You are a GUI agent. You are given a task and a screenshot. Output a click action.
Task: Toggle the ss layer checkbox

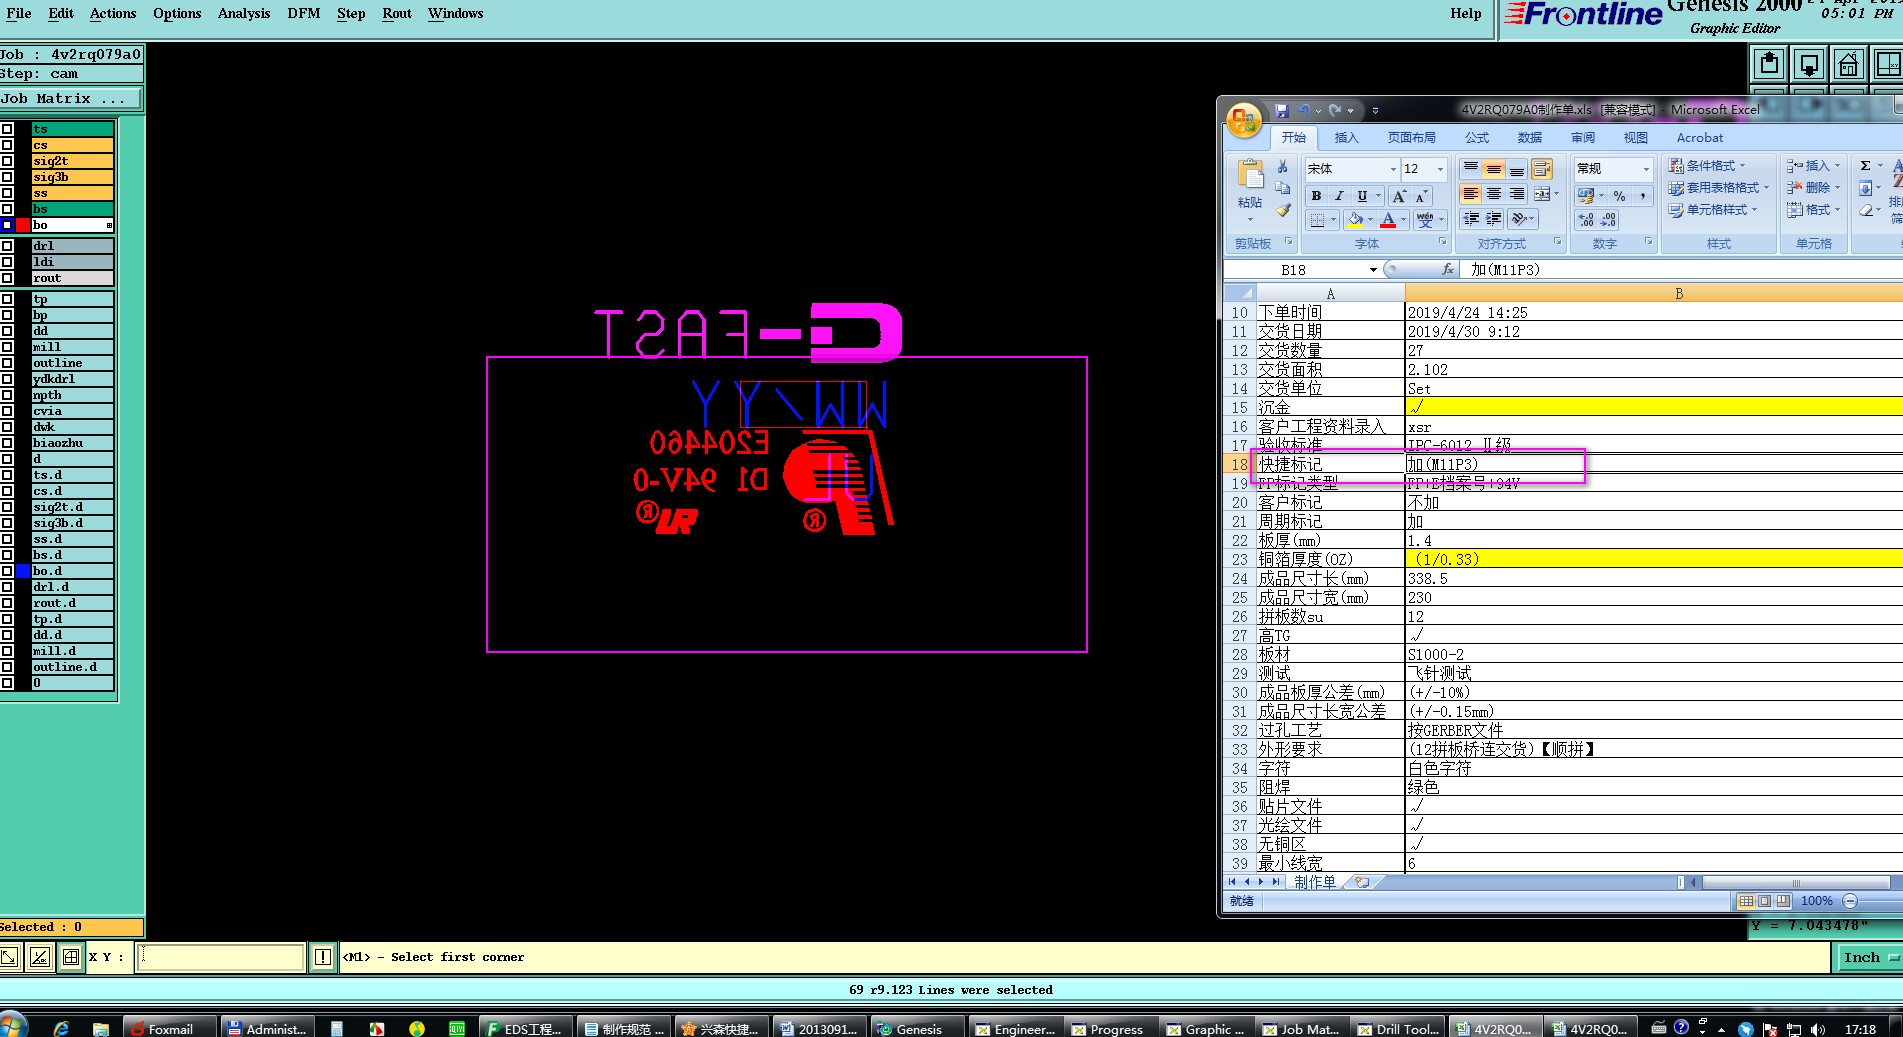7,193
